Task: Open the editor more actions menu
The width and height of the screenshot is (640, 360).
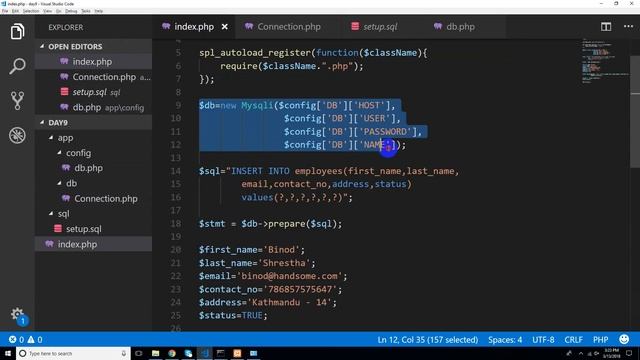Action: coord(628,27)
